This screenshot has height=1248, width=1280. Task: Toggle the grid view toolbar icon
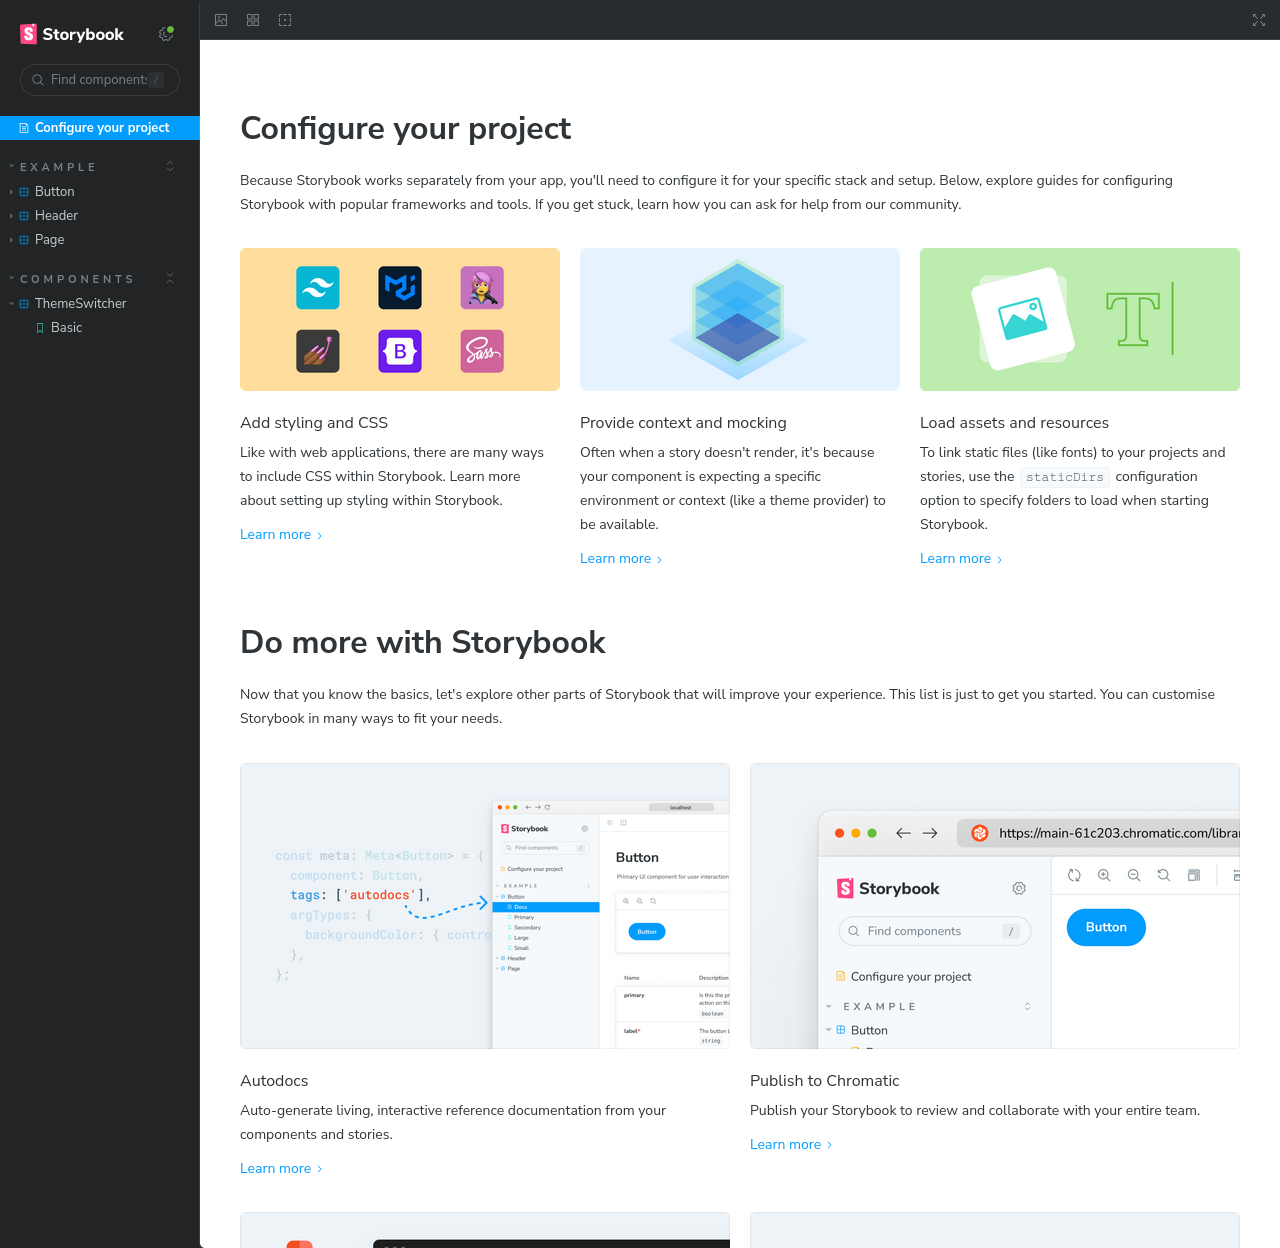[x=253, y=20]
